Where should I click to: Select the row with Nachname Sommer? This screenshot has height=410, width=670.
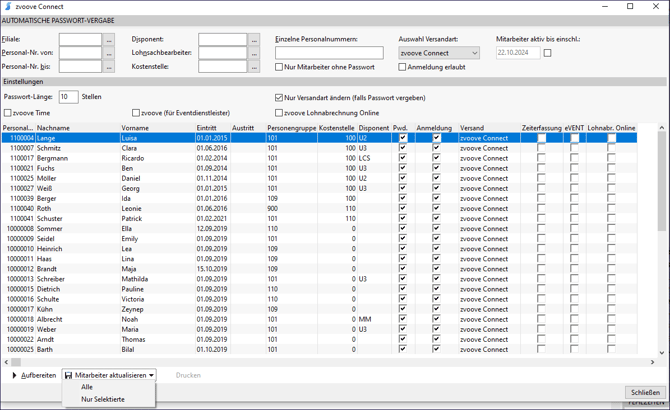coord(319,228)
